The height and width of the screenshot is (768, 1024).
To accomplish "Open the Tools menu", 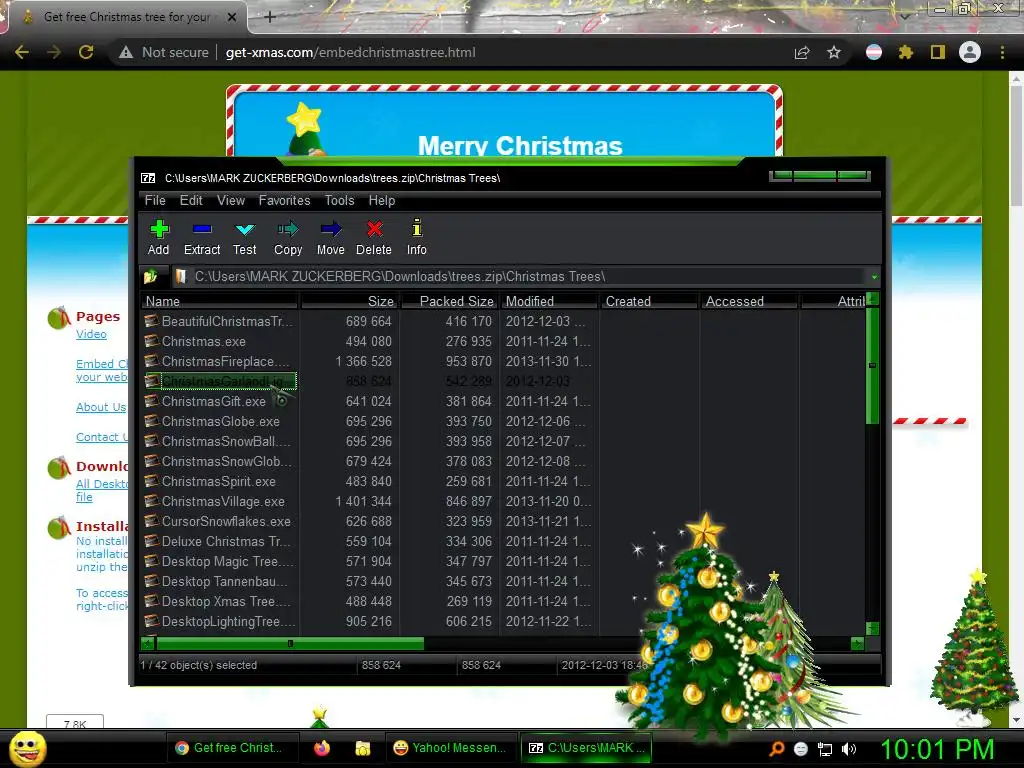I will click(340, 200).
